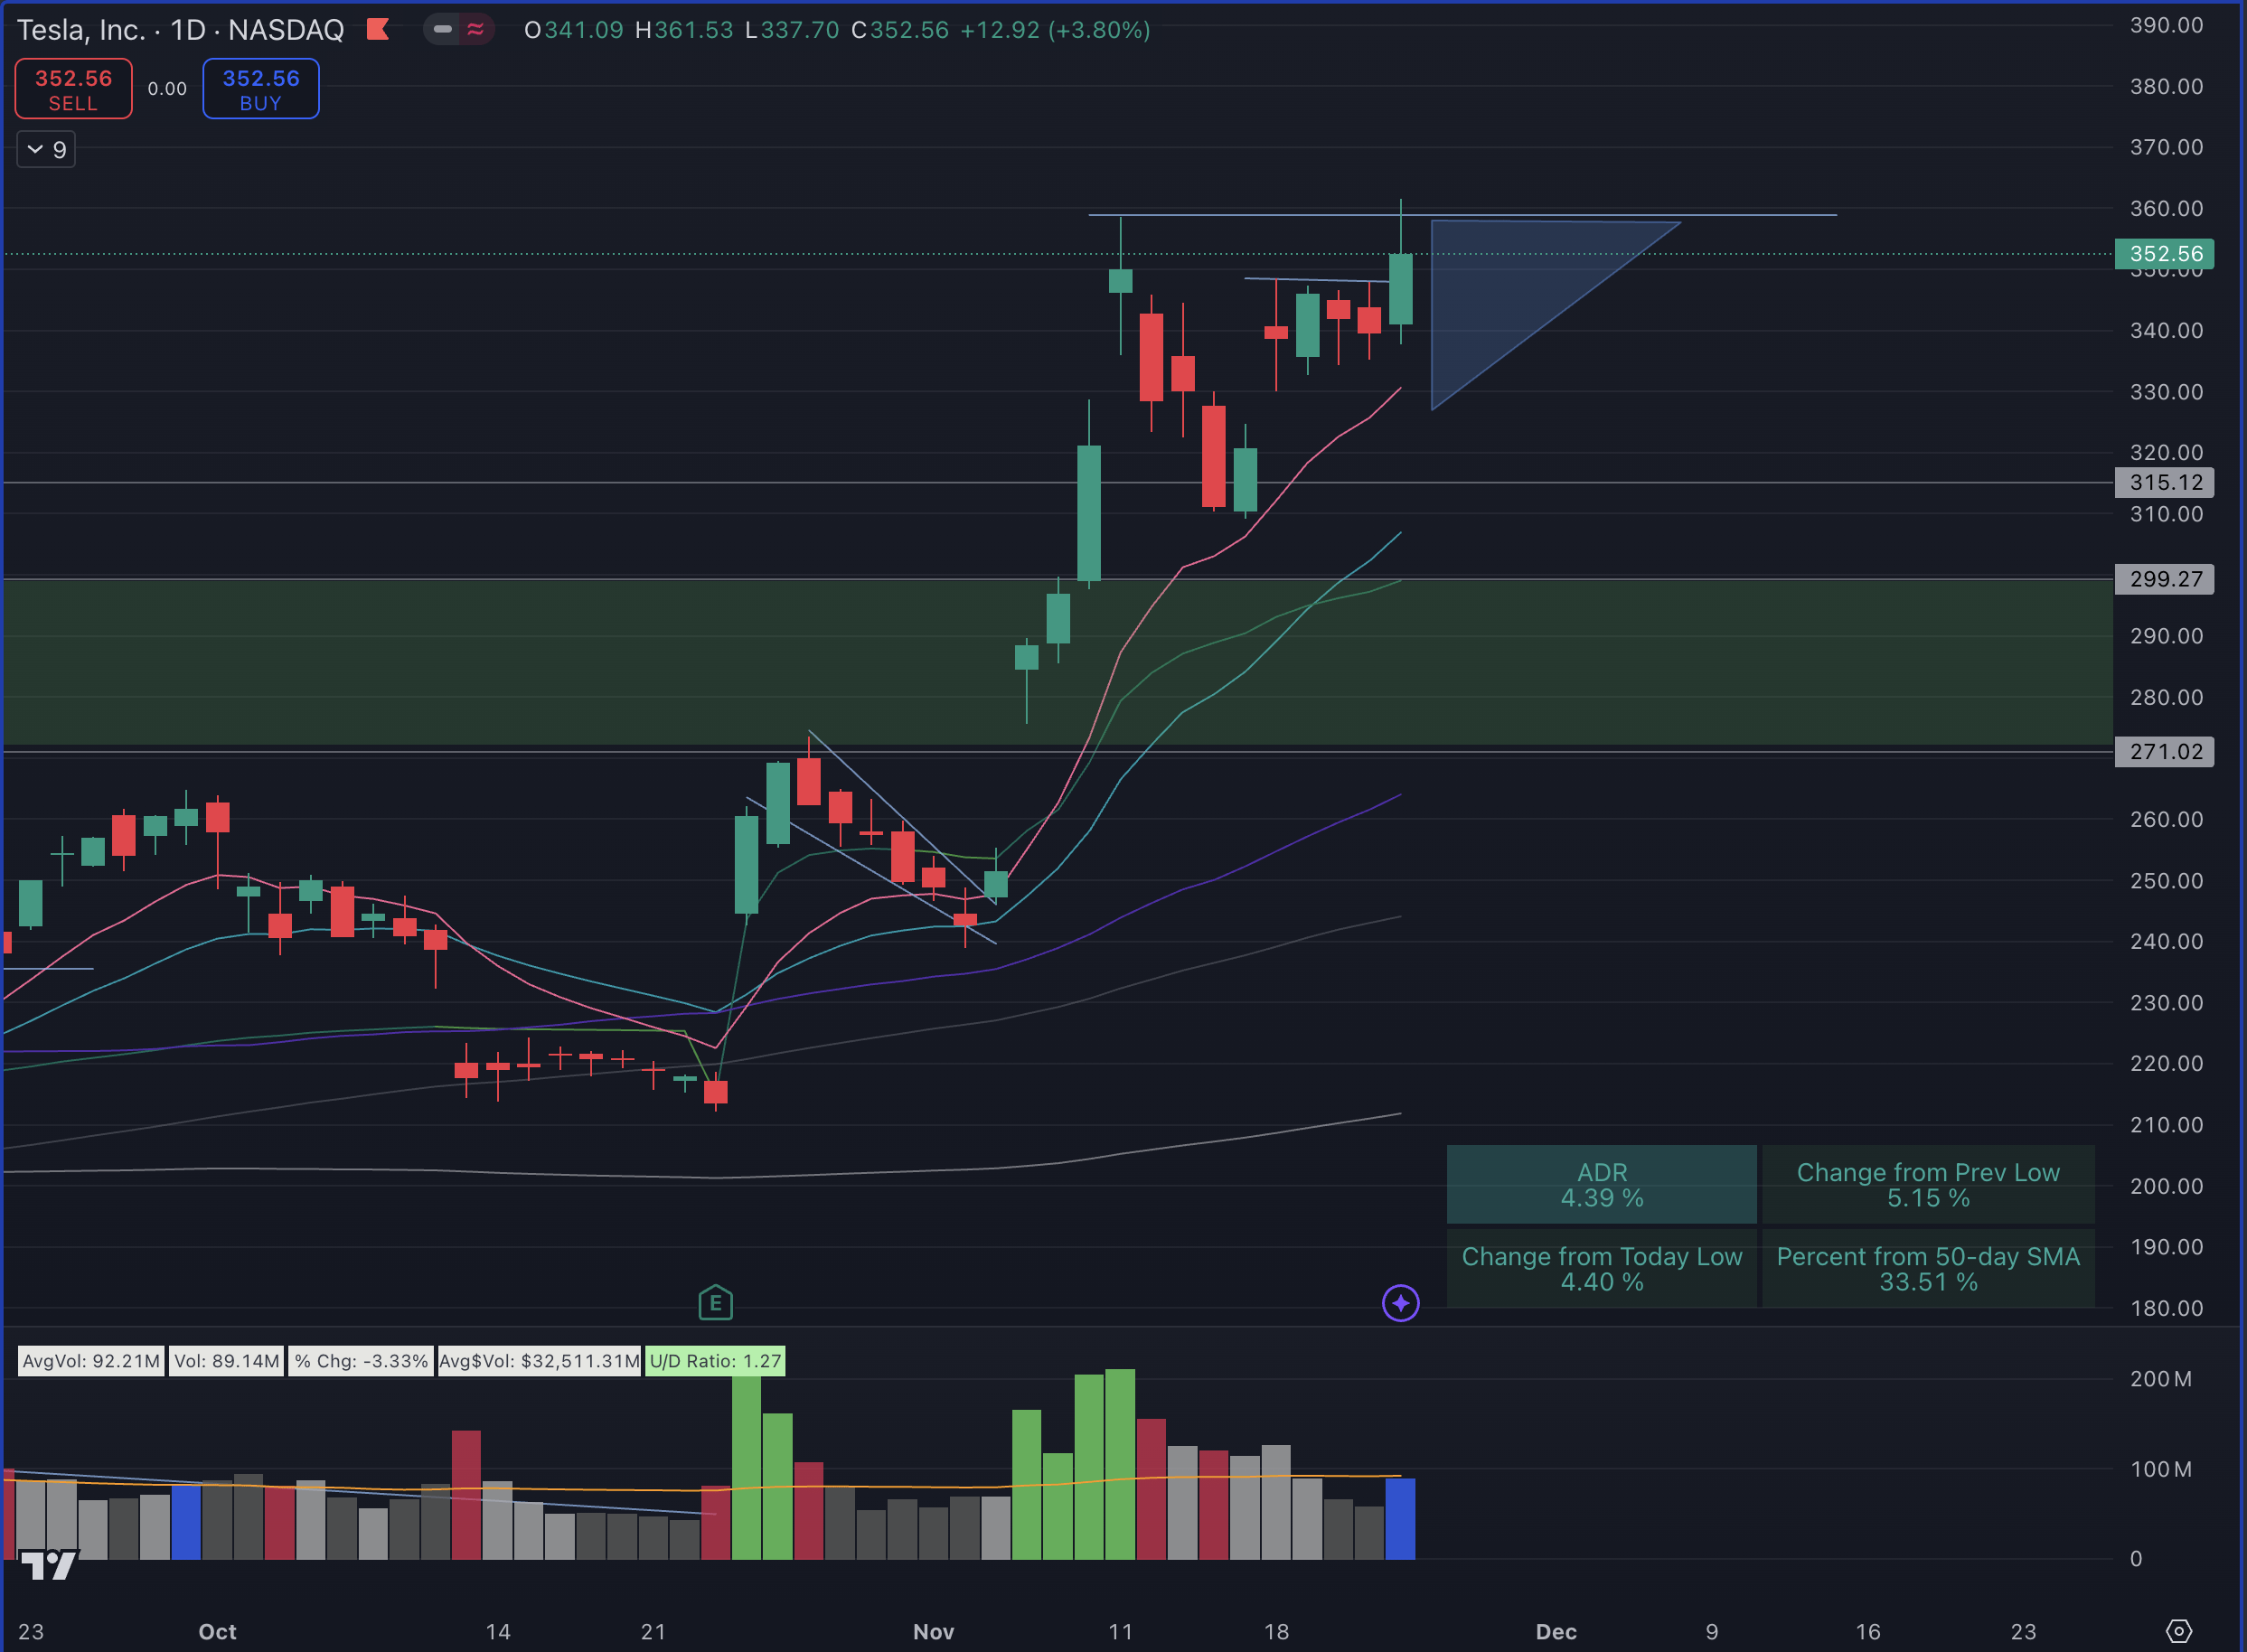Click the red flag icon beside the Tesla symbol
This screenshot has height=1652, width=2247.
(377, 30)
